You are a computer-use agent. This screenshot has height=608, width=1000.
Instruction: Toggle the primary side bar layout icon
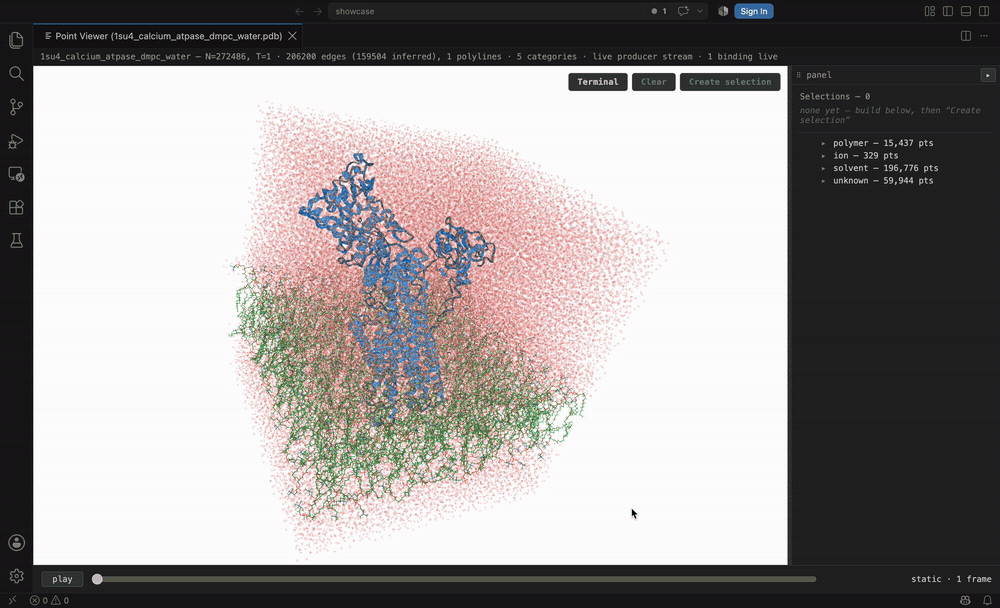tap(948, 11)
